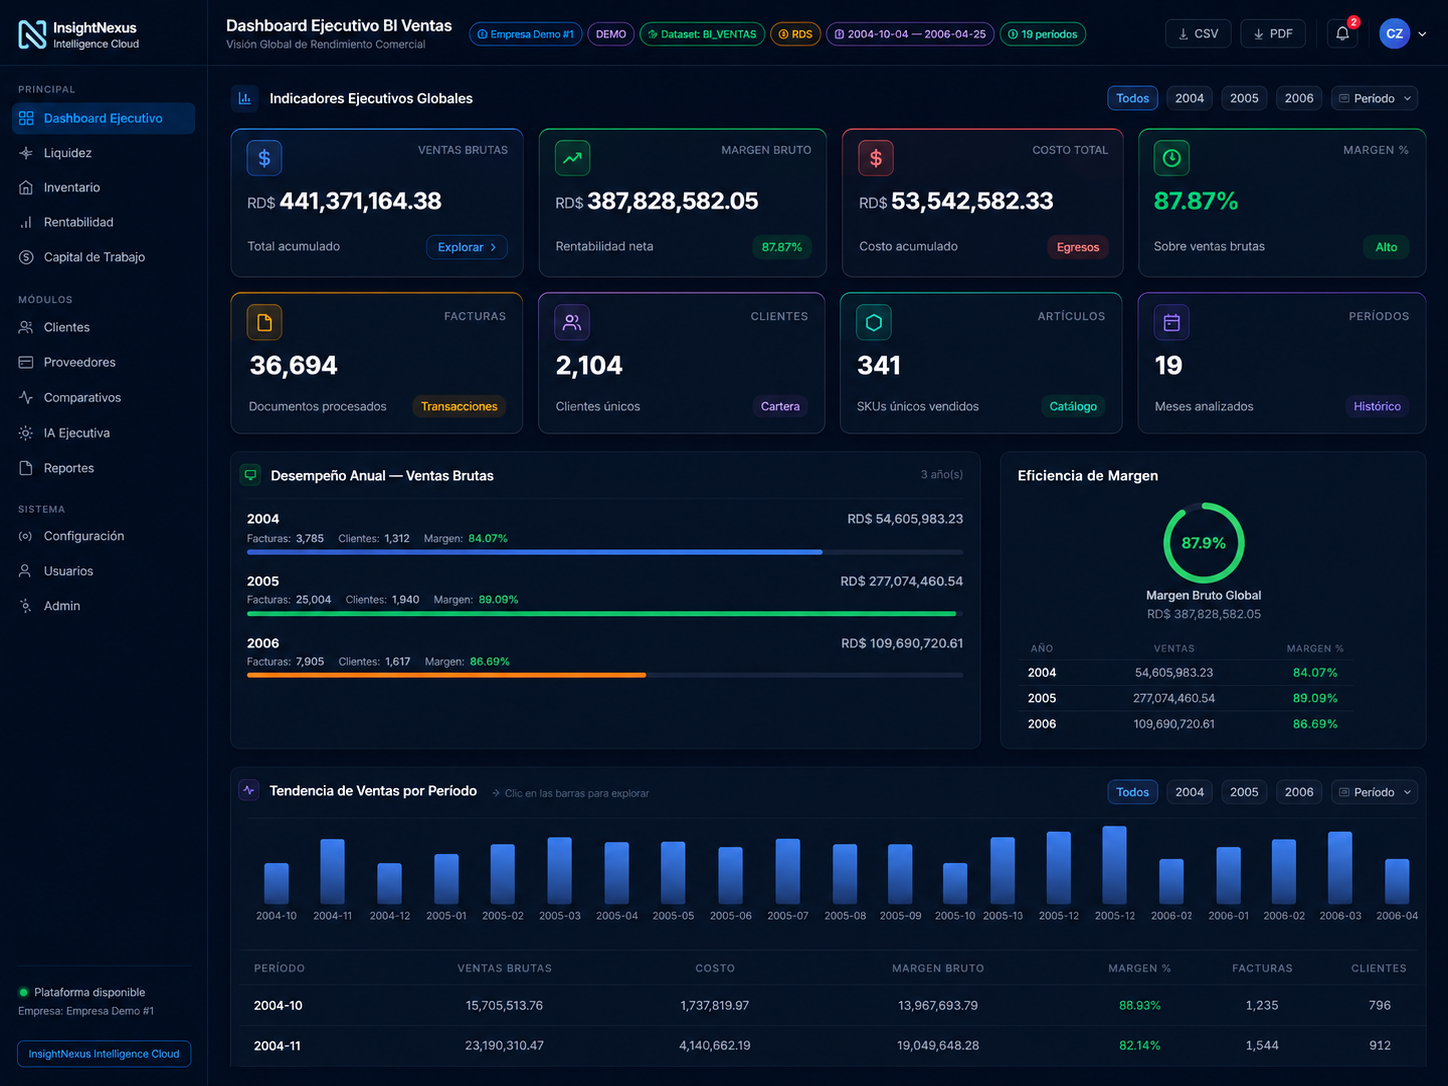Click the 2006-03 bar in the trend chart
The image size is (1448, 1086).
point(1340,868)
